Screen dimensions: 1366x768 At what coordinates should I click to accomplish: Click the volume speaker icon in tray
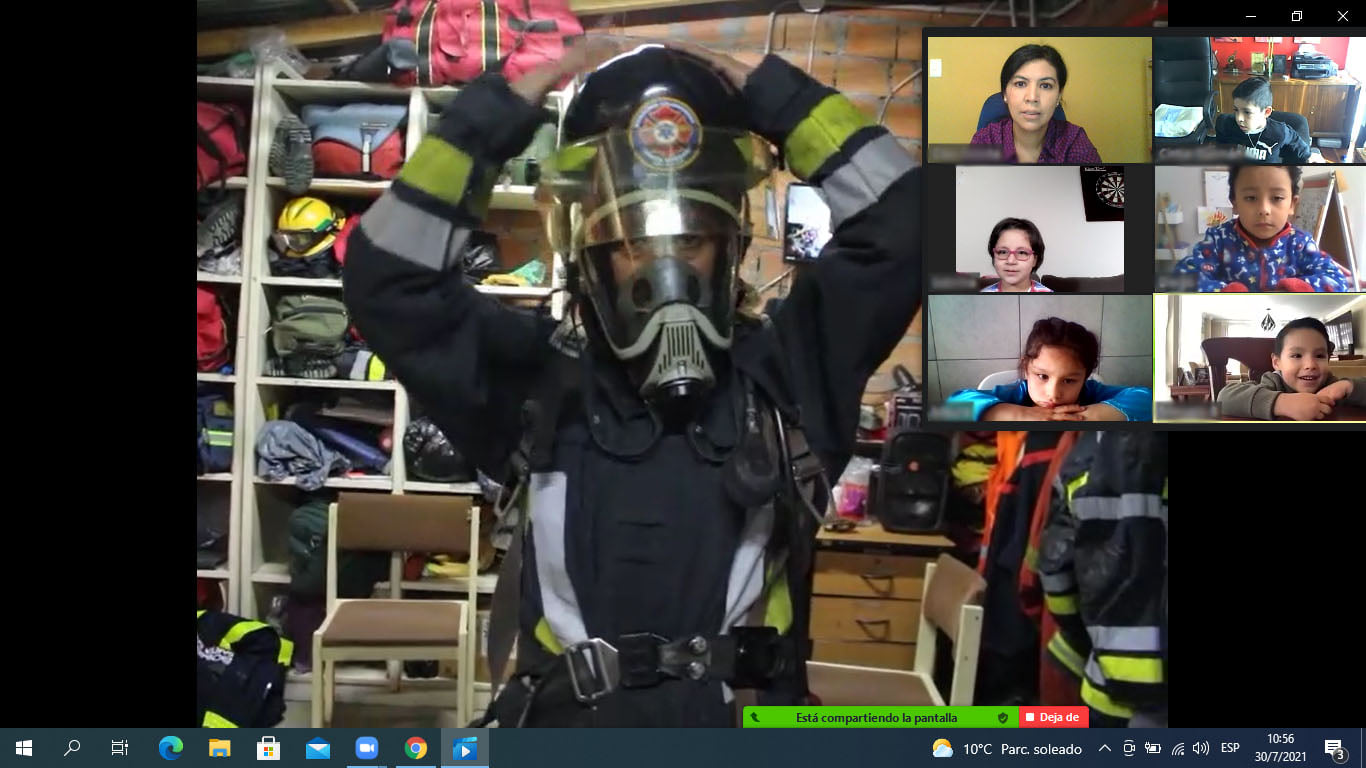click(x=1201, y=748)
